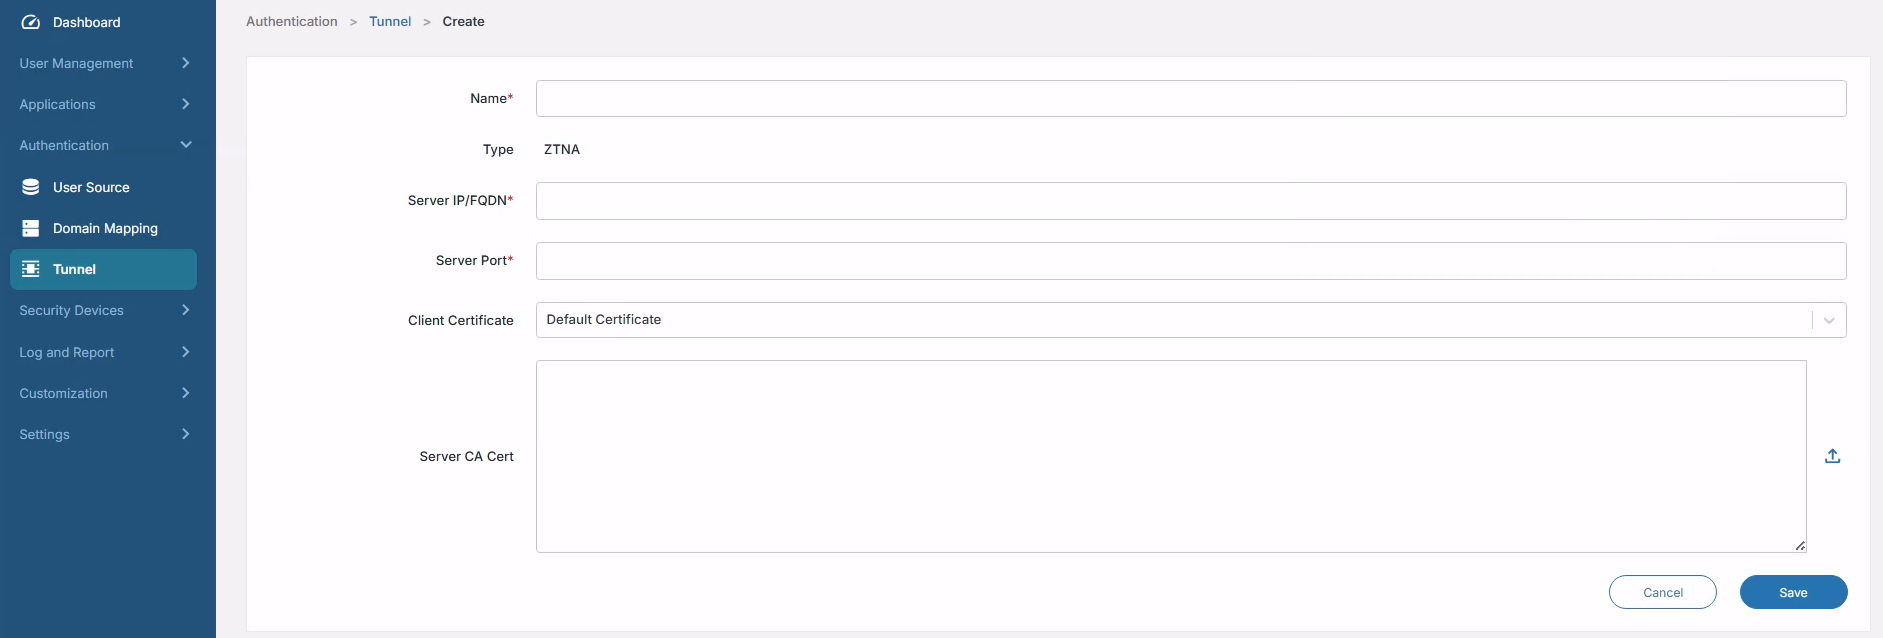Click into the Server Port field

(1190, 261)
